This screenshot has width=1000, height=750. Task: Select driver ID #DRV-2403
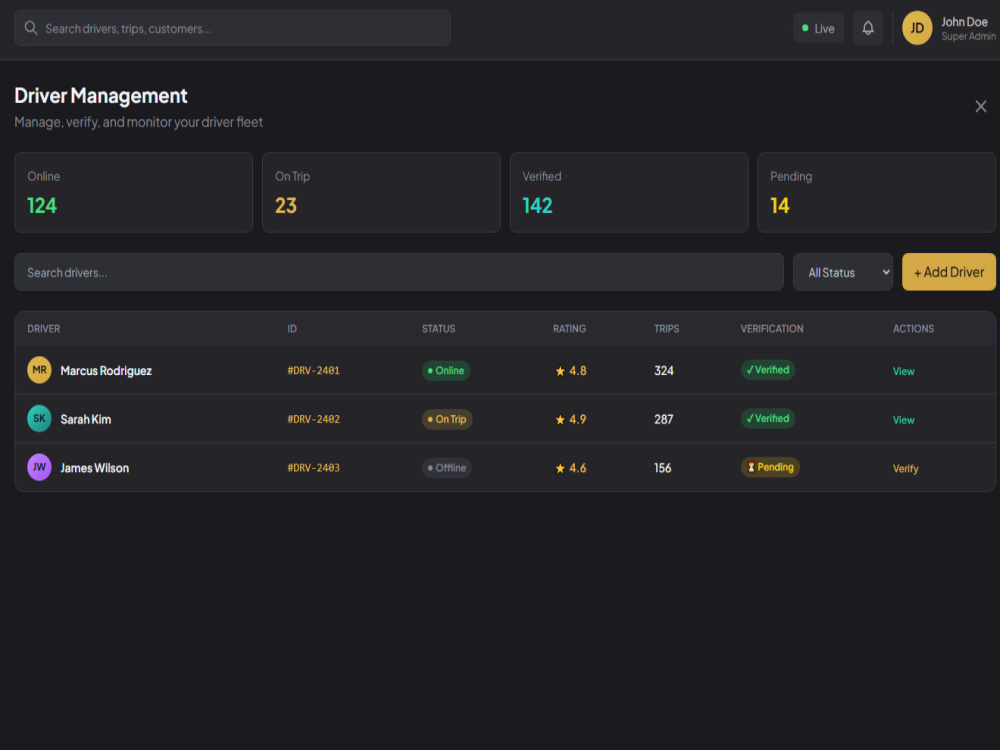313,467
